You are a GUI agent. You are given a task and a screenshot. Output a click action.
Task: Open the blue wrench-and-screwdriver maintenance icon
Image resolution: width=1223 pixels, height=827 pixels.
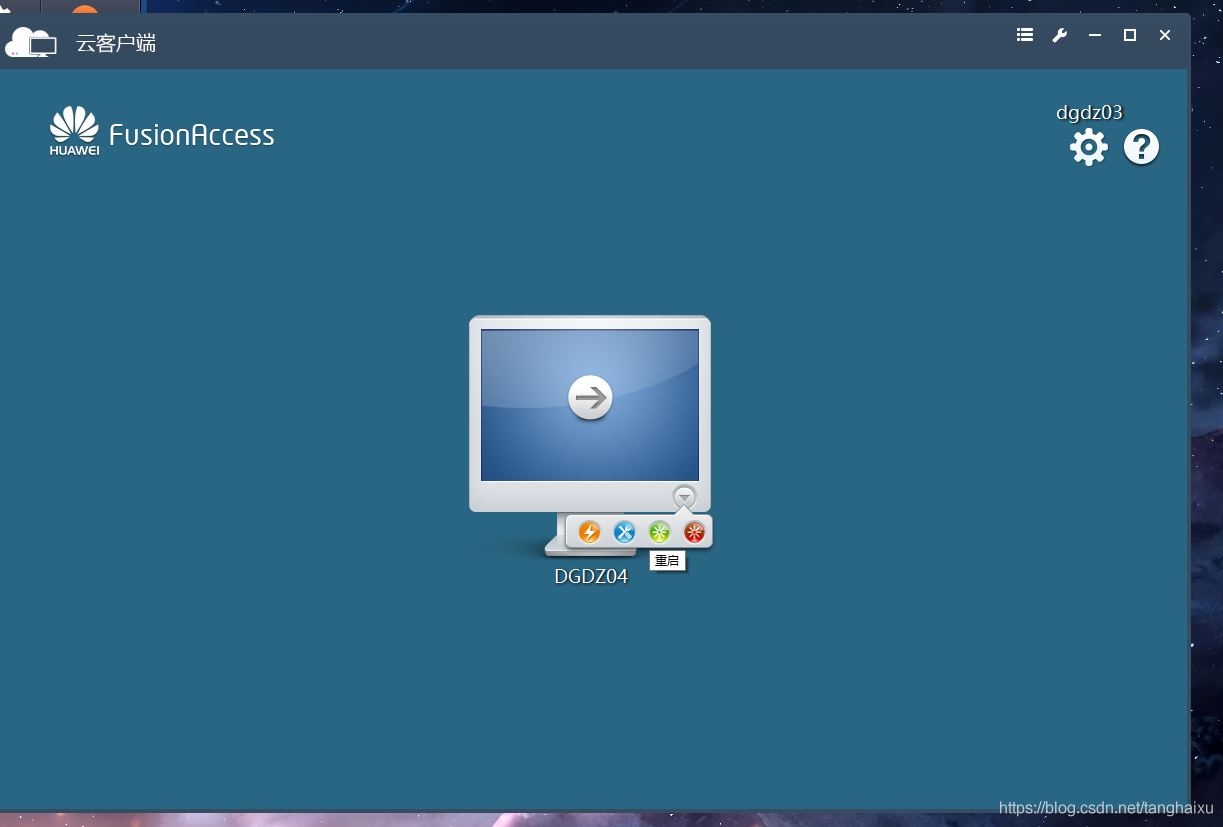click(x=625, y=532)
